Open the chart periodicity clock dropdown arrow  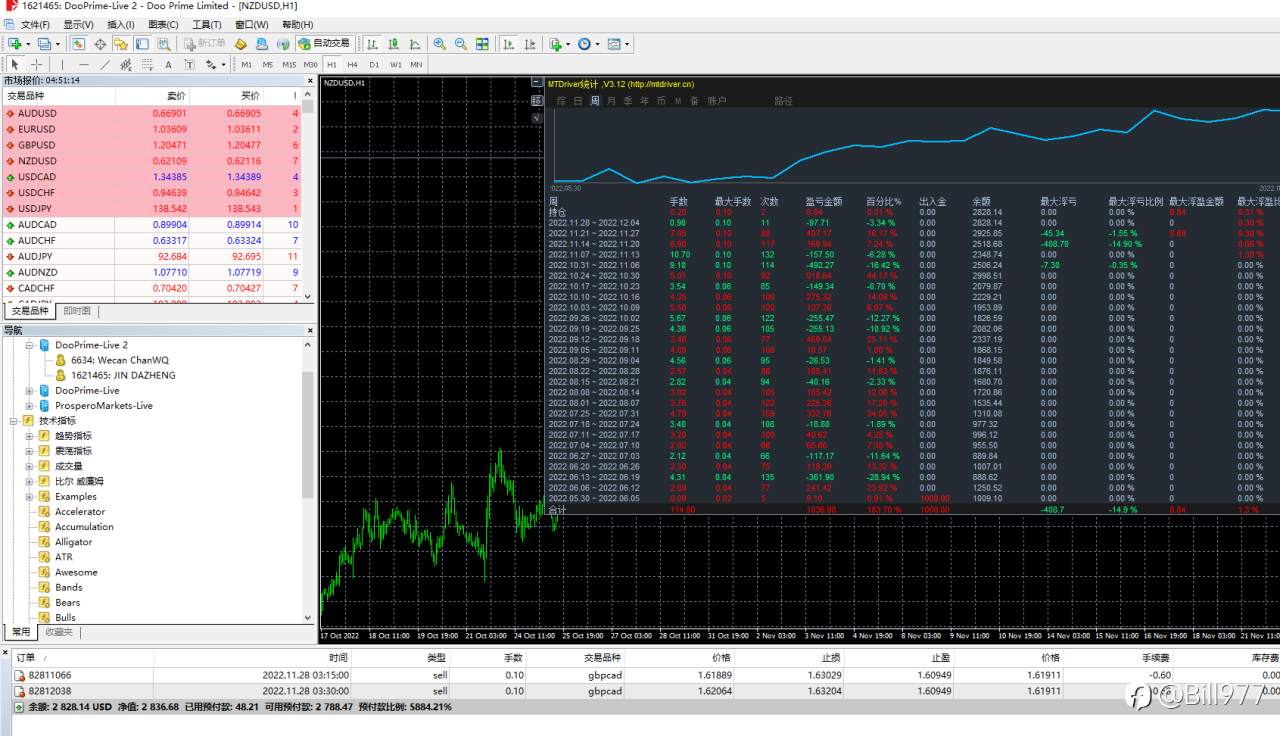click(x=597, y=44)
